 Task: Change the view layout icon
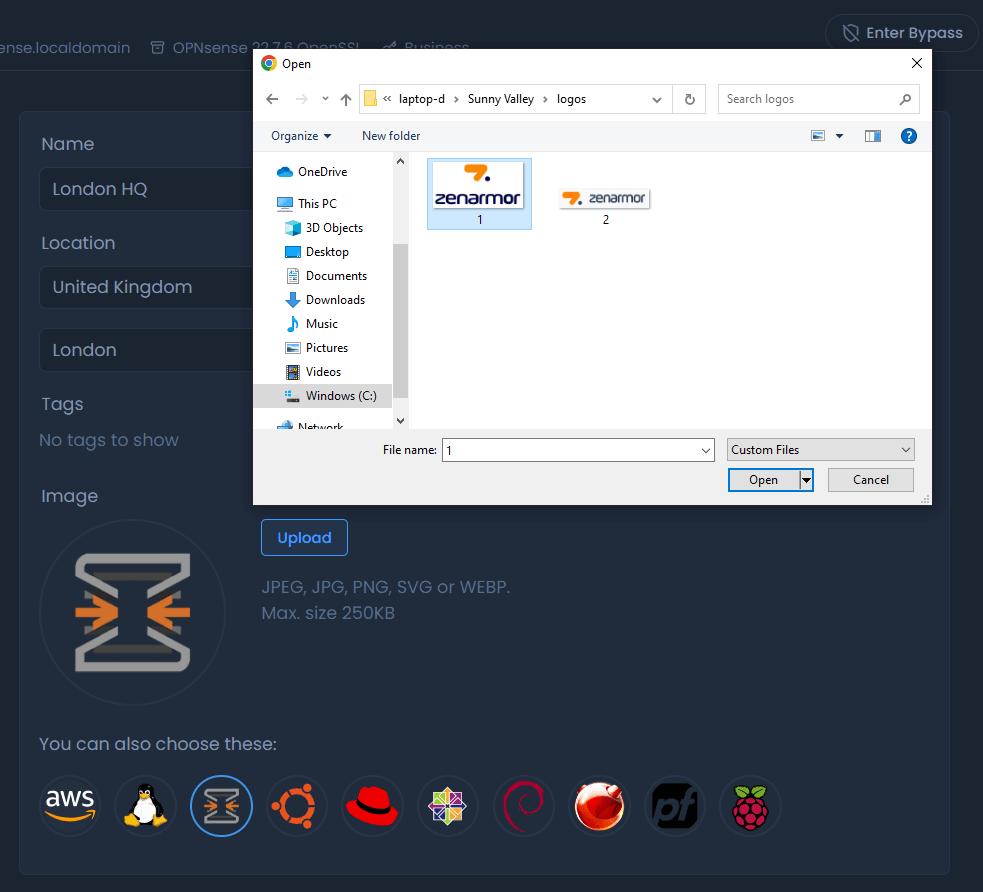pyautogui.click(x=818, y=136)
